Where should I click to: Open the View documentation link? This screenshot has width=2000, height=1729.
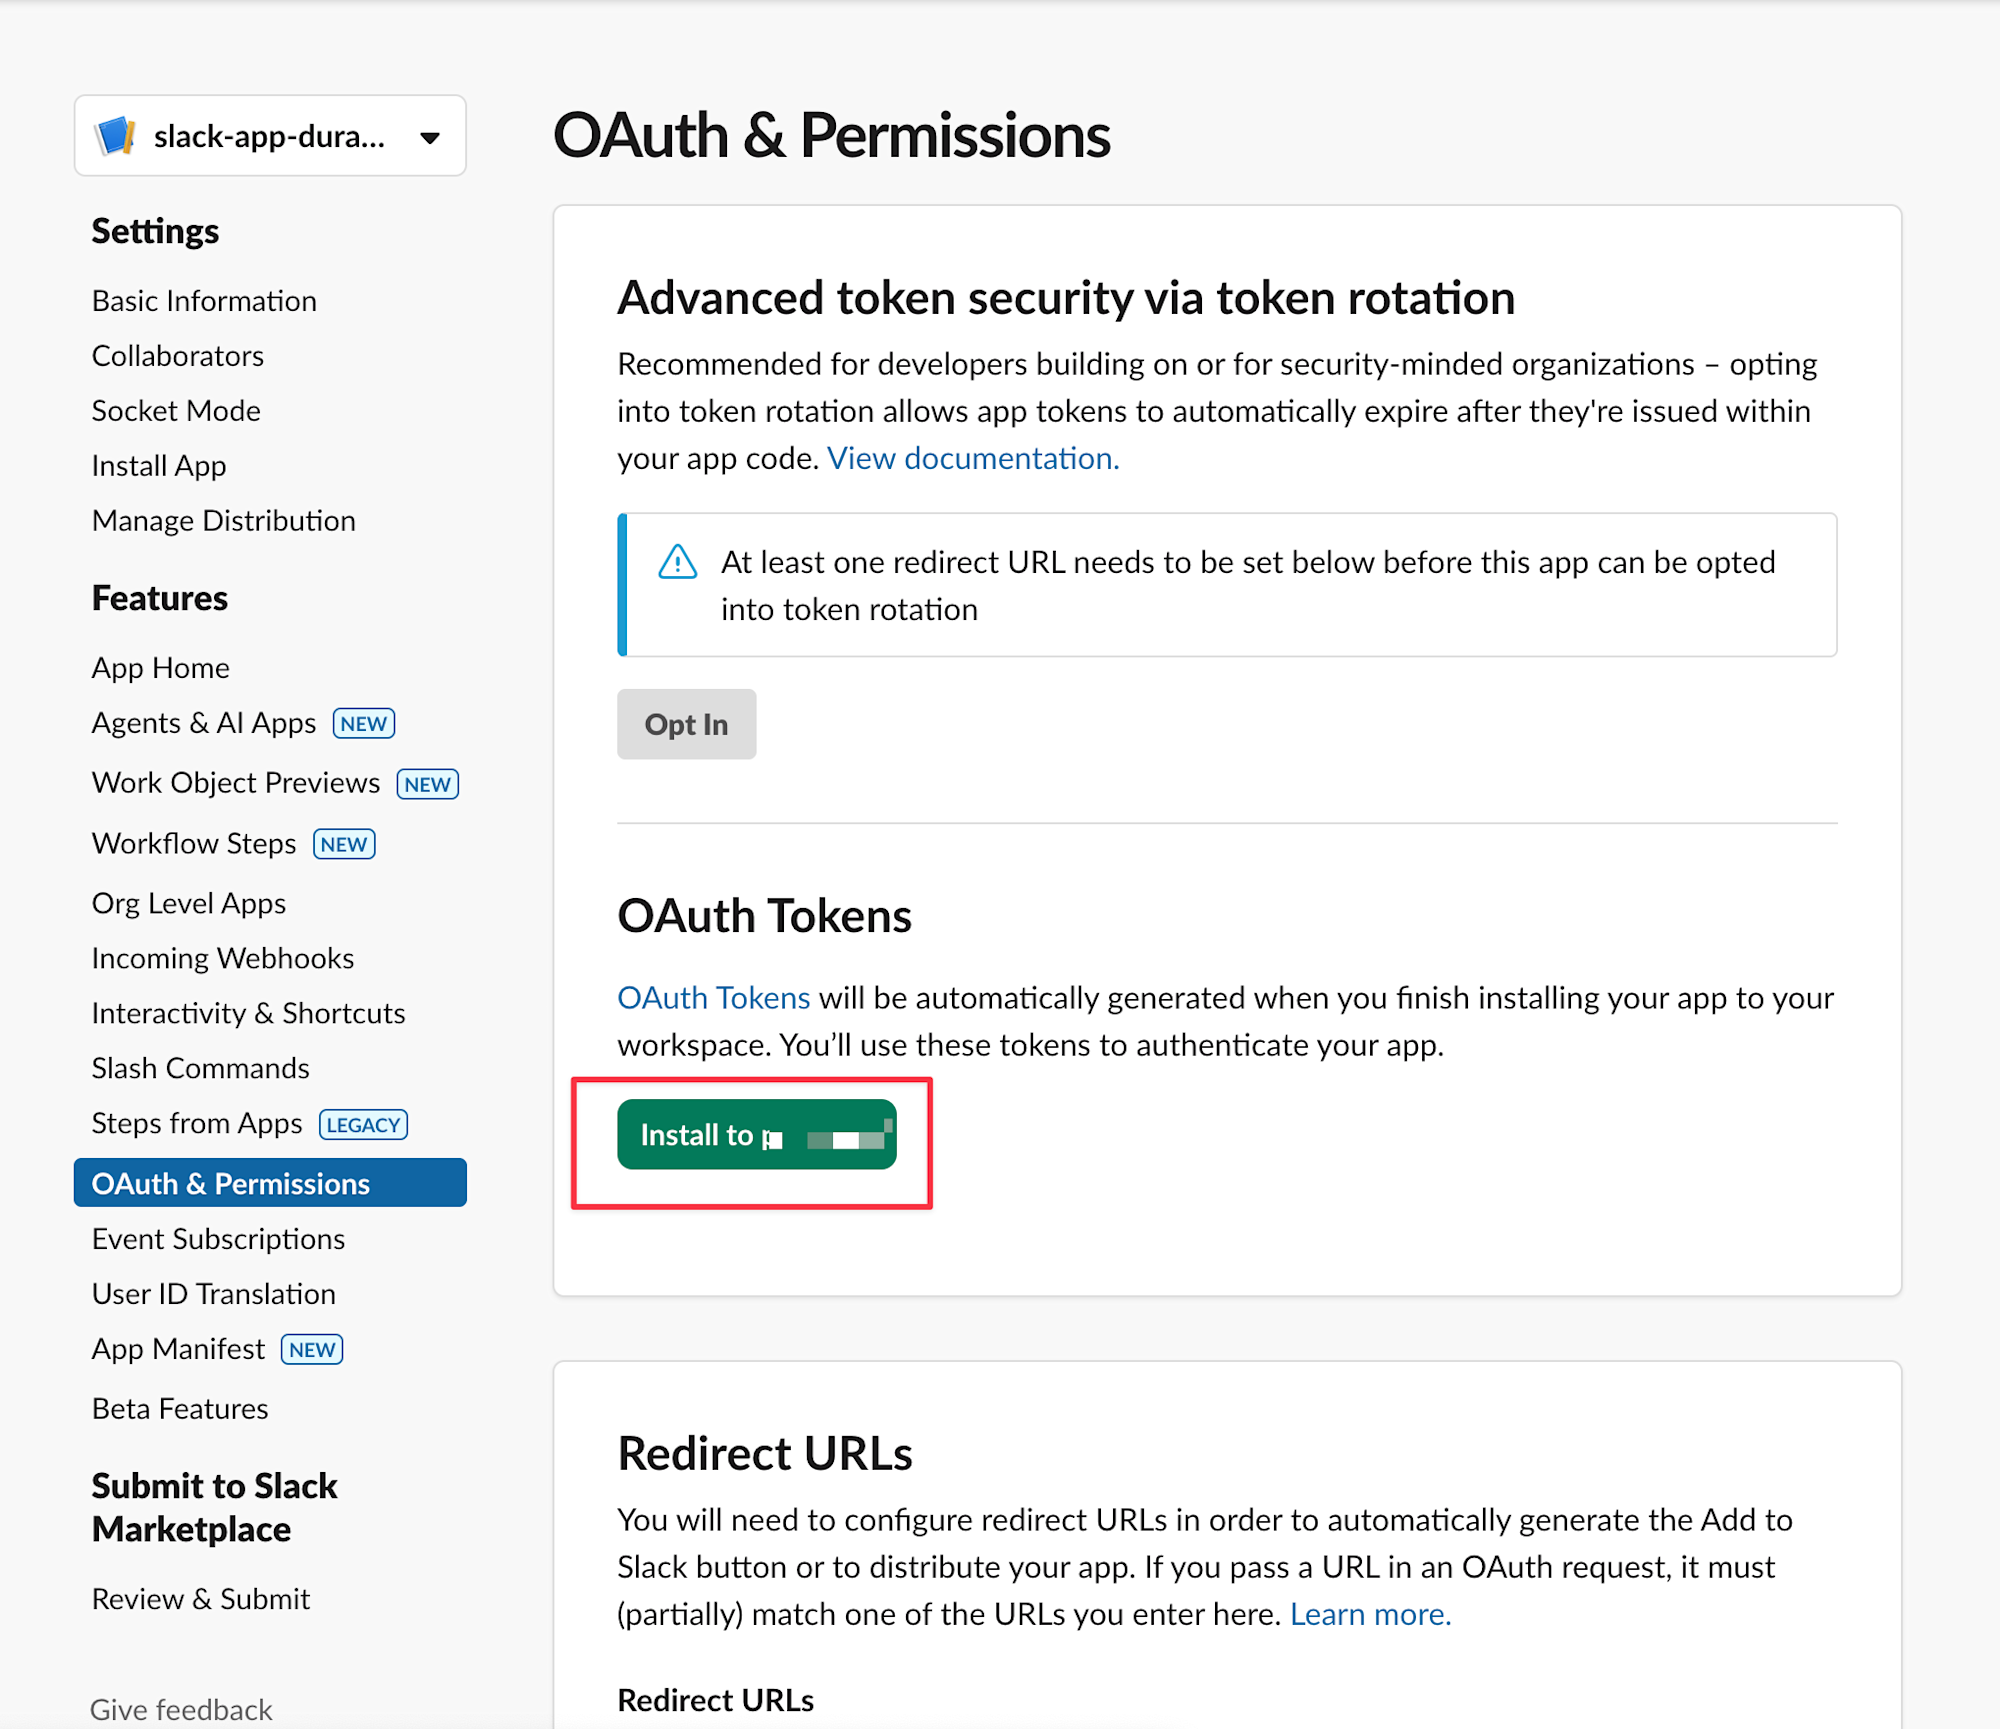972,459
